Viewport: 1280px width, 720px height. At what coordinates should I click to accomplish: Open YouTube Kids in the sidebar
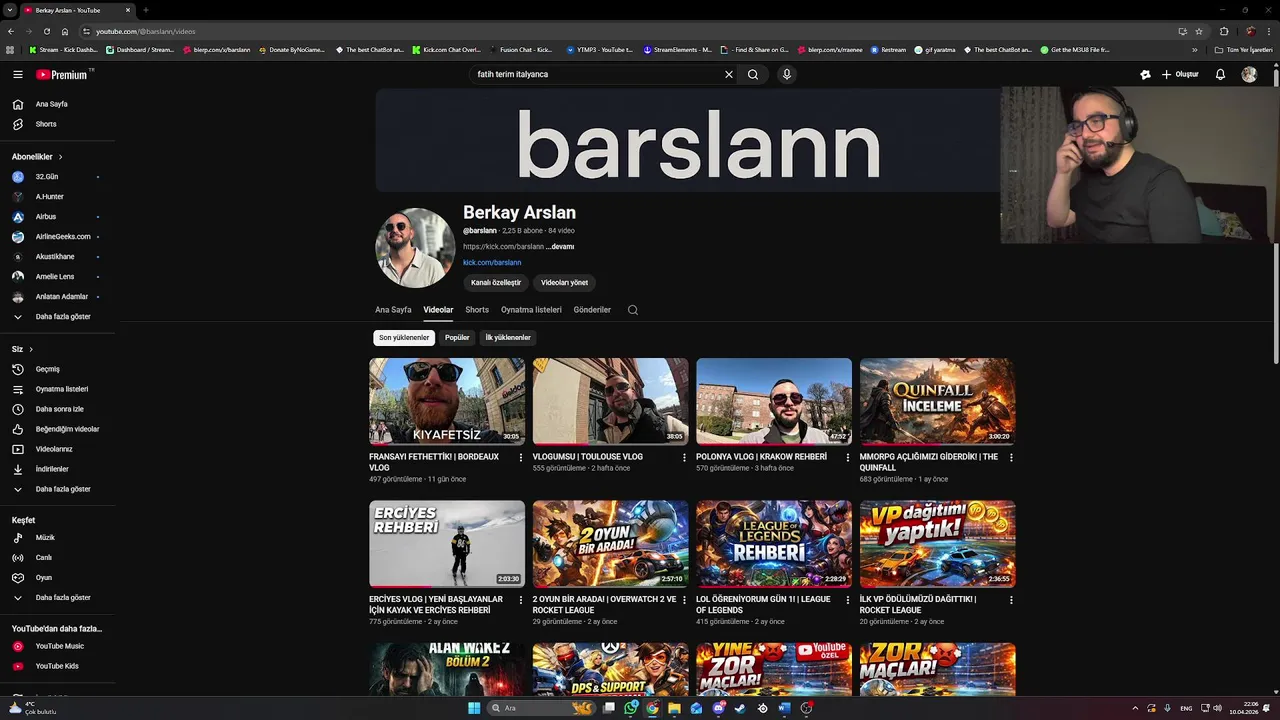57,666
